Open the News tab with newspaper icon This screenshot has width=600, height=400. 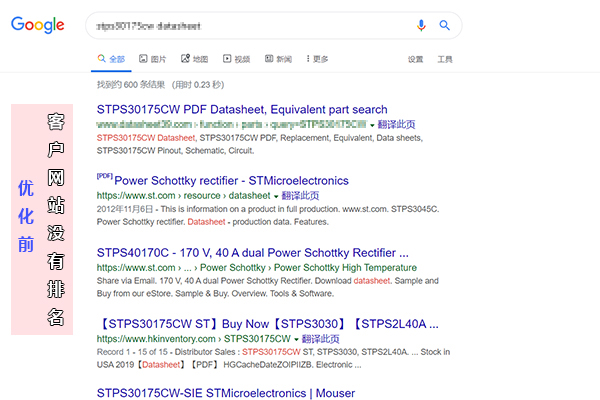tap(278, 59)
